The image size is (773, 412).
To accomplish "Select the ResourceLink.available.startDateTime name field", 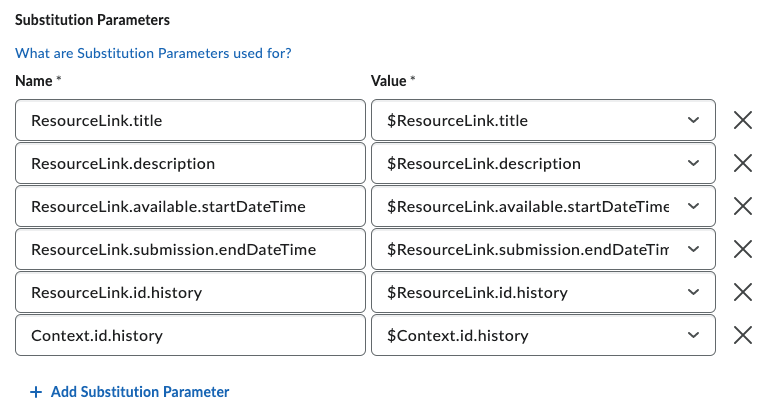I will pos(190,206).
